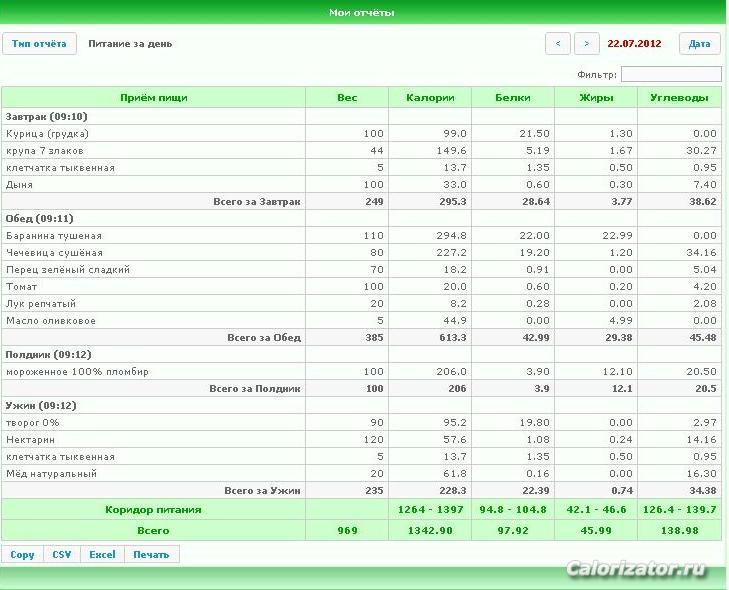The height and width of the screenshot is (590, 729).
Task: Sort by Углеводы column header
Action: tap(679, 98)
